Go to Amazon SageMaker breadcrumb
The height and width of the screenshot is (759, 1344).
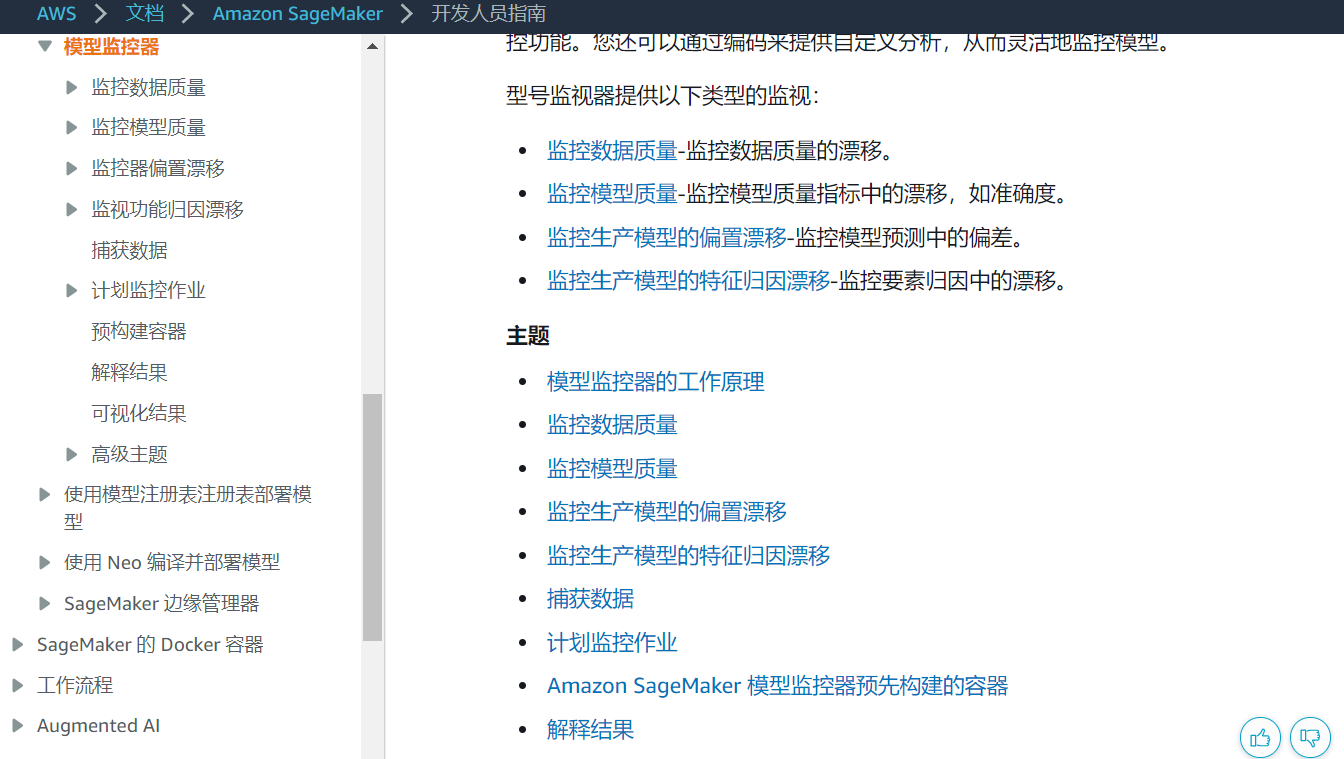click(297, 14)
